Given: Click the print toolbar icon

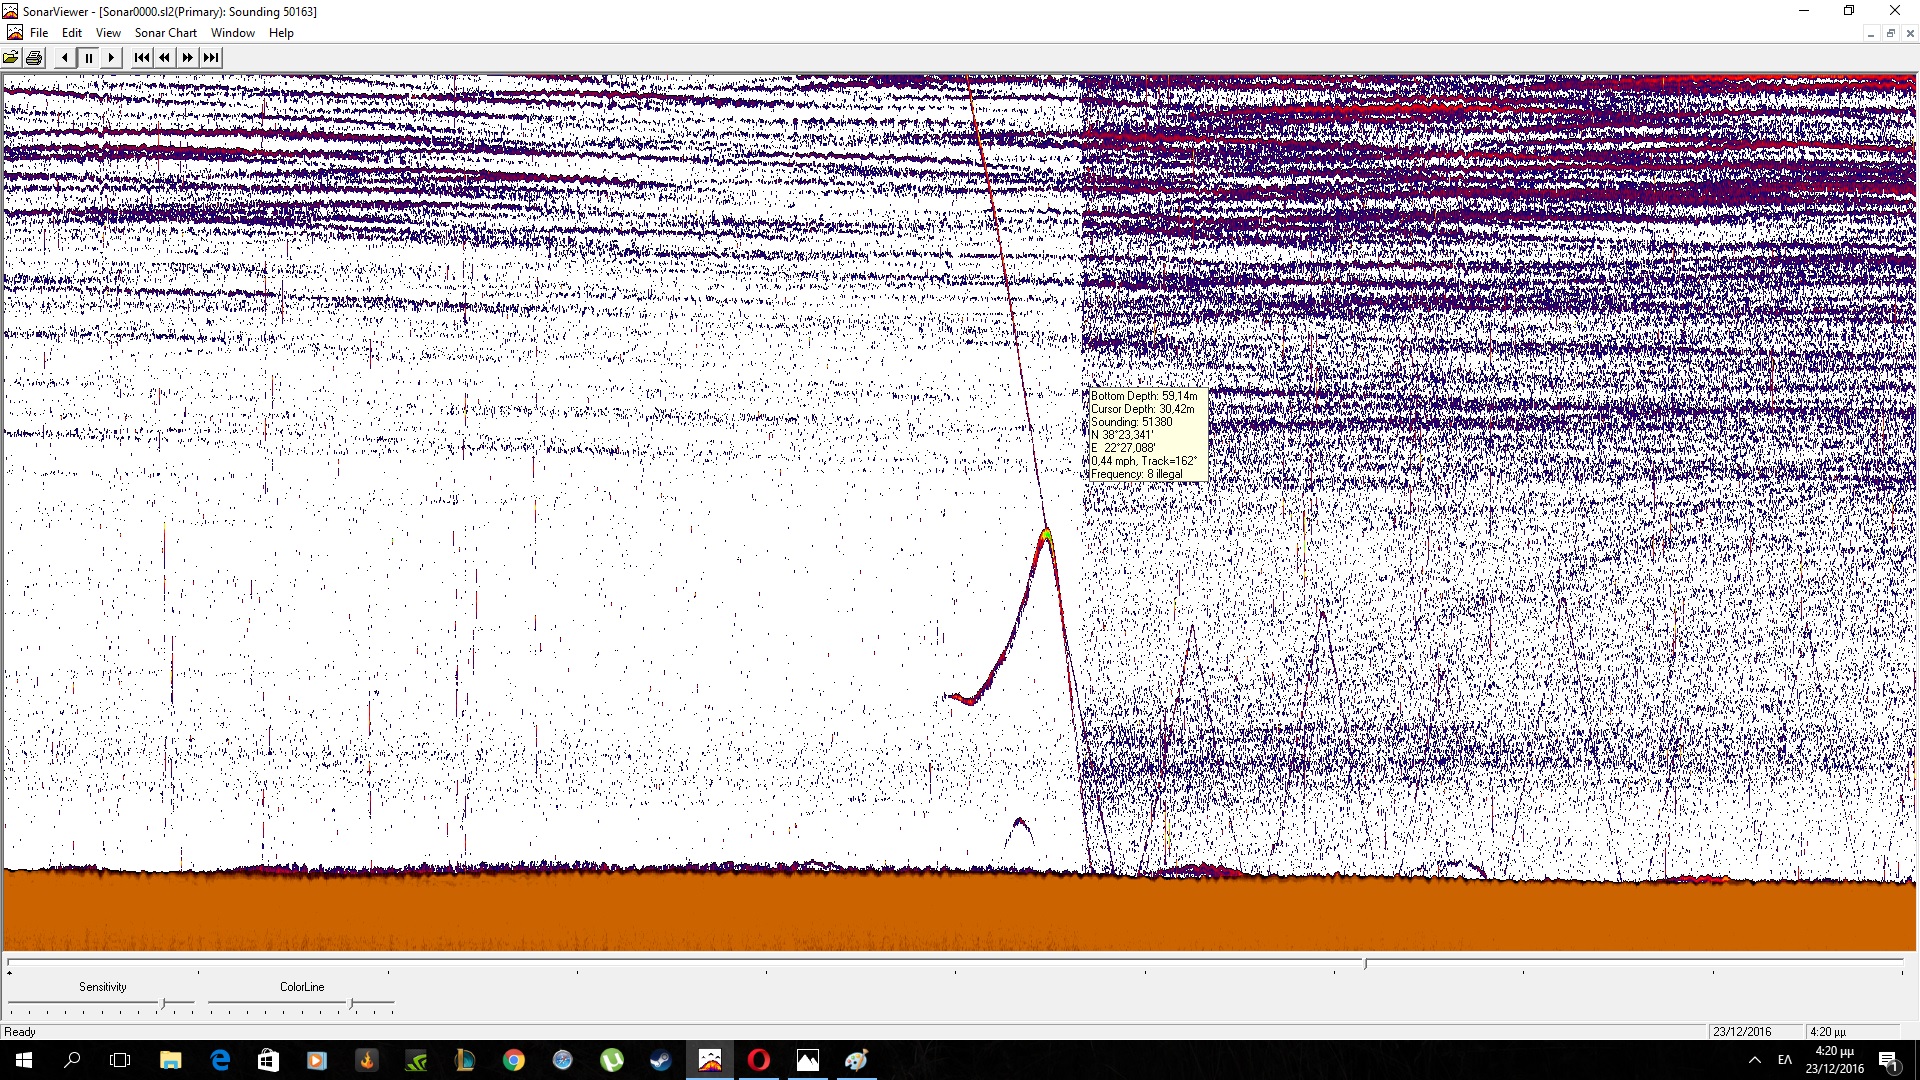Looking at the screenshot, I should (34, 58).
